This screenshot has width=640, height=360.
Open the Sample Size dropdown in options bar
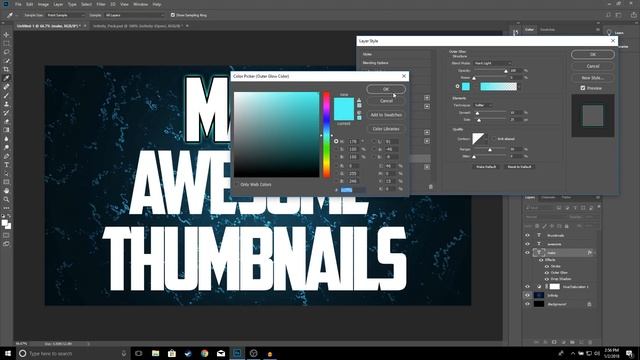click(x=66, y=15)
